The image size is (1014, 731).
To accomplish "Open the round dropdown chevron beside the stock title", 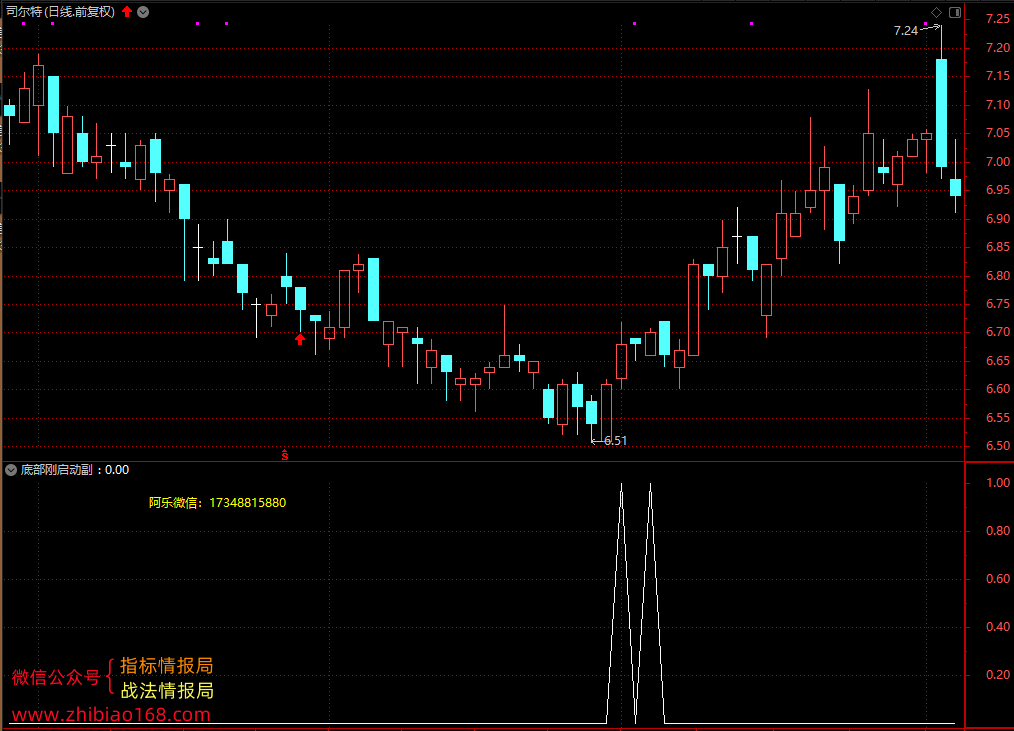I will click(x=143, y=12).
